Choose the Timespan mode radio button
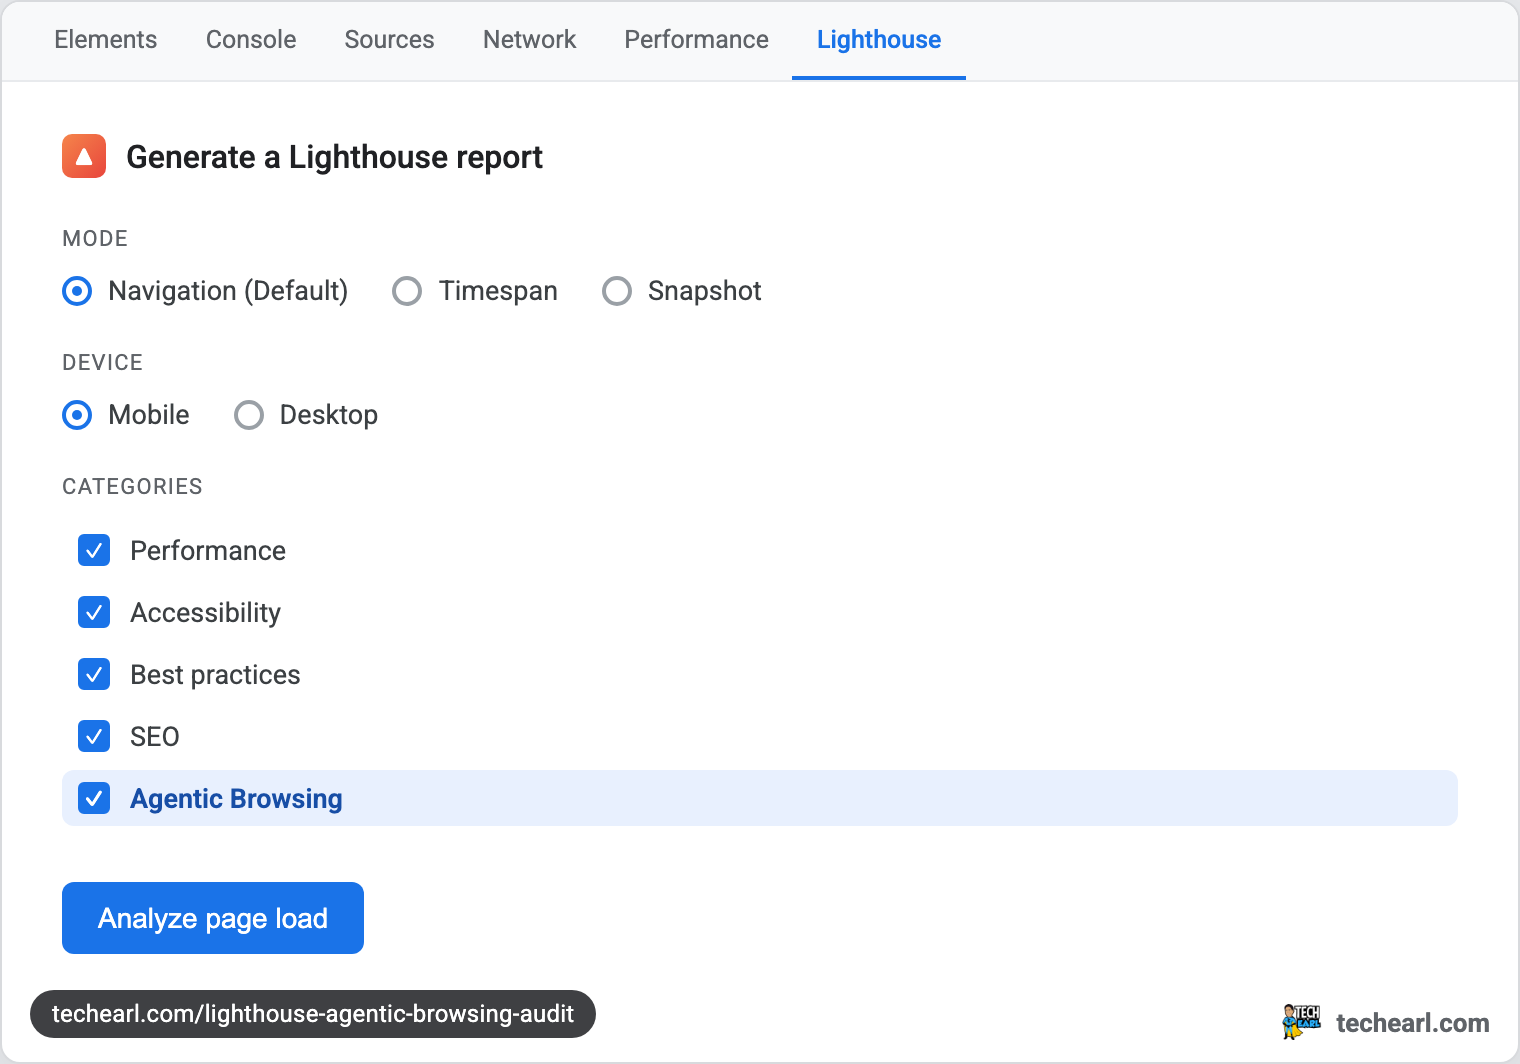1520x1064 pixels. (x=407, y=291)
